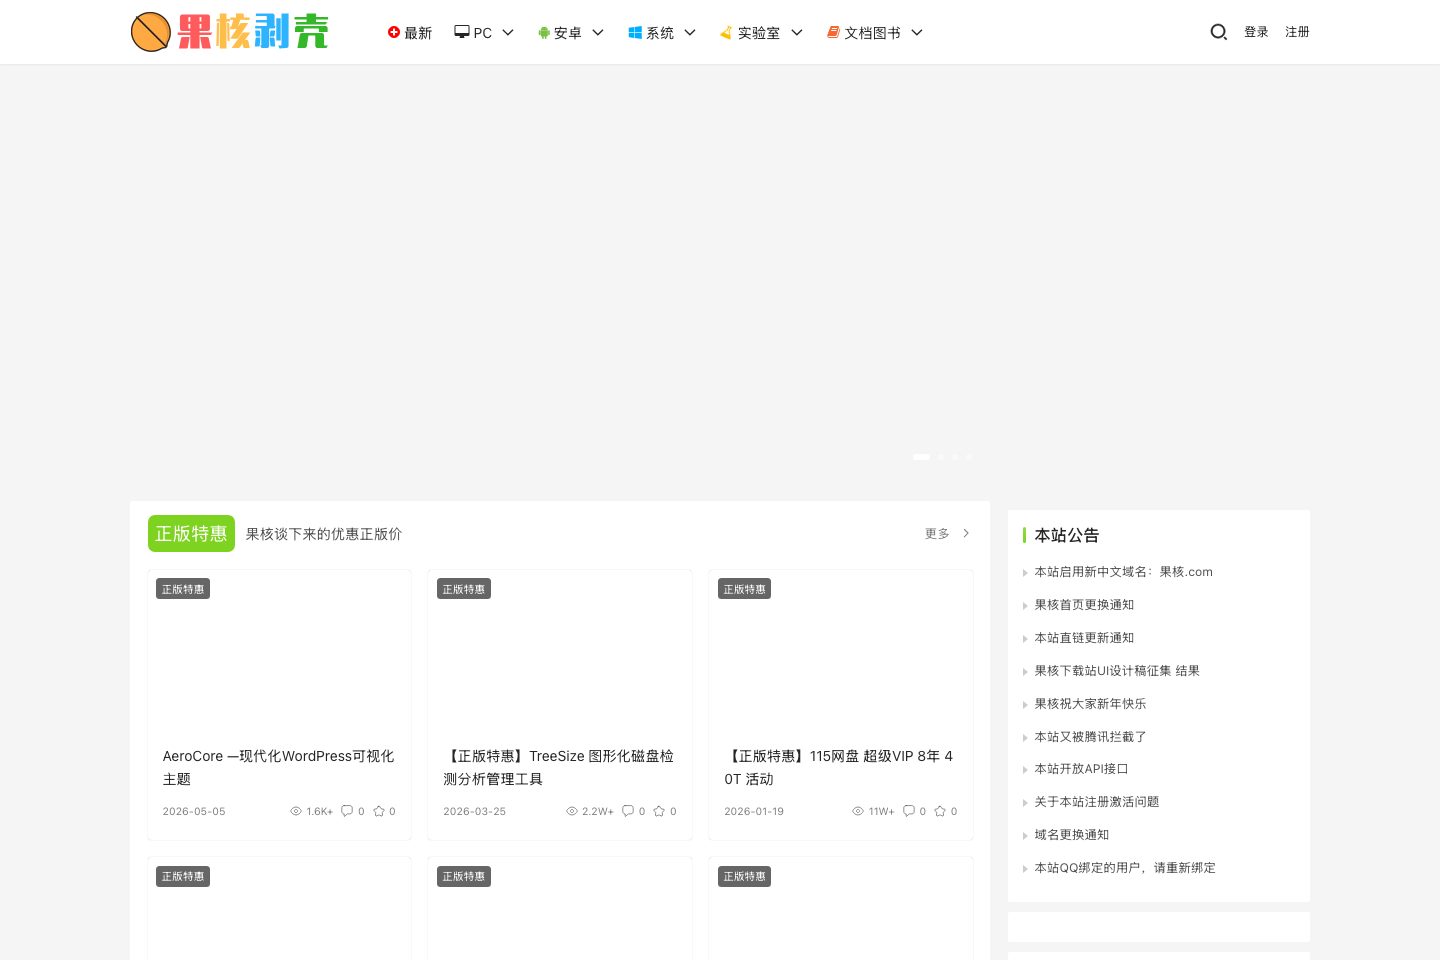This screenshot has width=1440, height=960.
Task: Click the star icon on AeroCore card
Action: [x=379, y=811]
